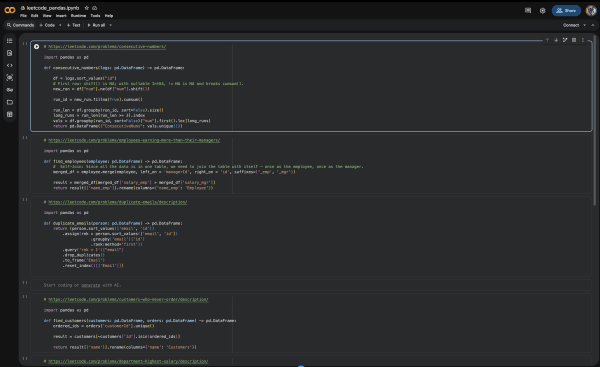
Task: Expand the Code cell options dropdown arrow
Action: 60,25
